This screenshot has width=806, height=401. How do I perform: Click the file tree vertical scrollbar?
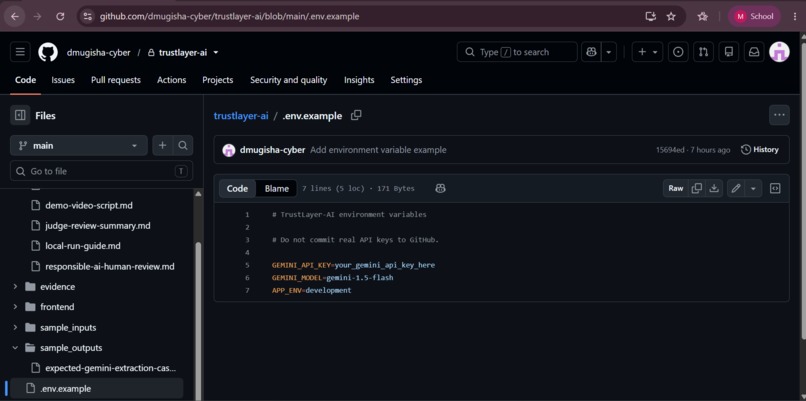point(198,321)
